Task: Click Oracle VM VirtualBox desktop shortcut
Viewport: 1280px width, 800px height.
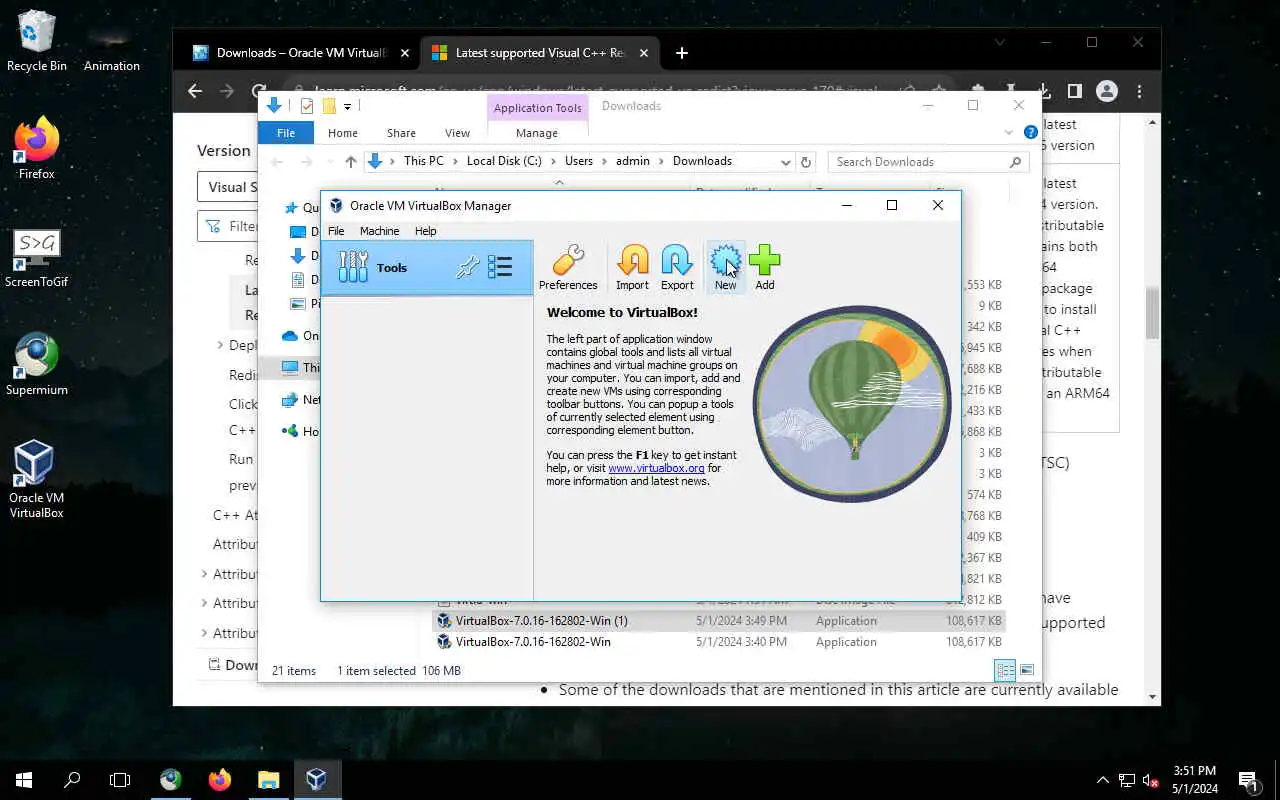Action: (36, 480)
